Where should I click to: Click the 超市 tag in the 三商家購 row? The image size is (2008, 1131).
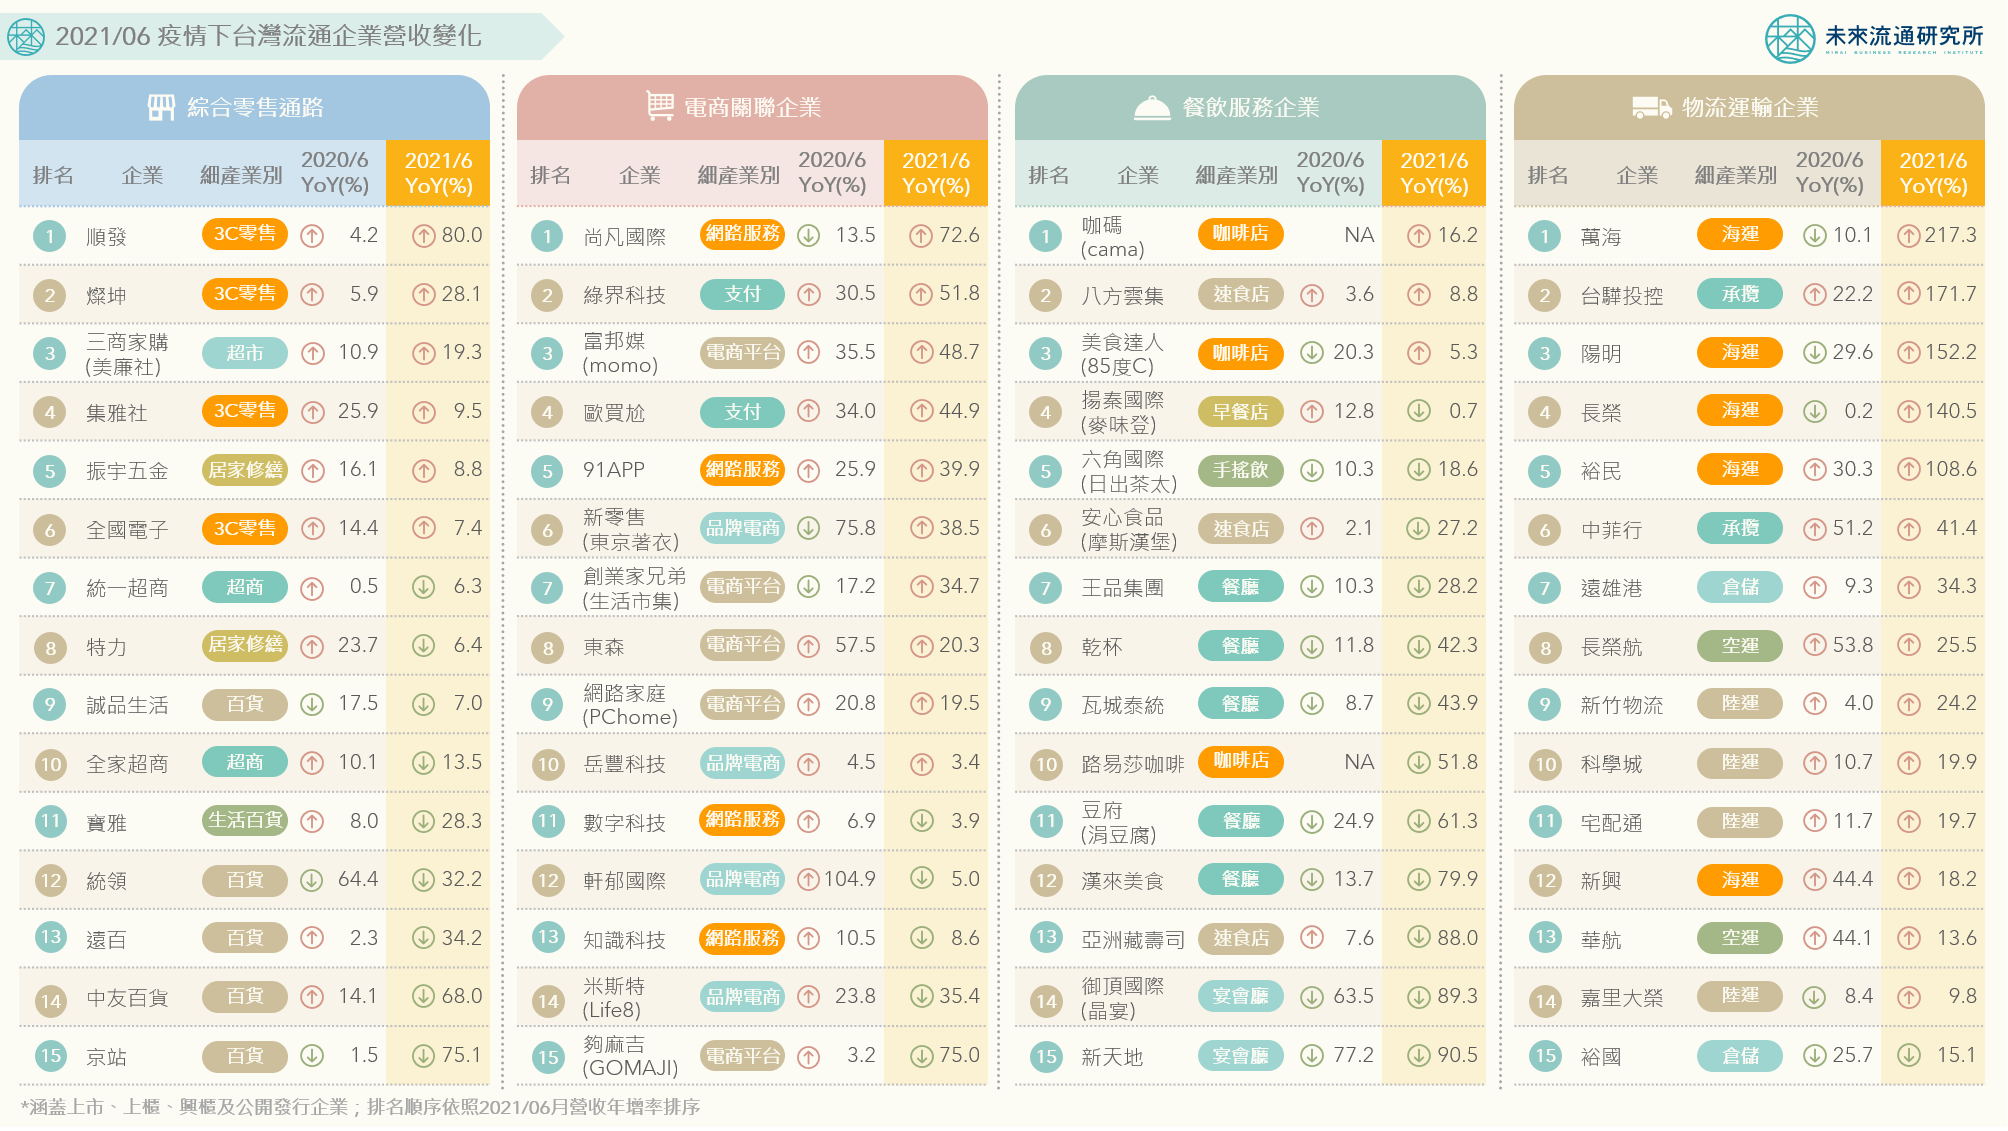coord(245,352)
